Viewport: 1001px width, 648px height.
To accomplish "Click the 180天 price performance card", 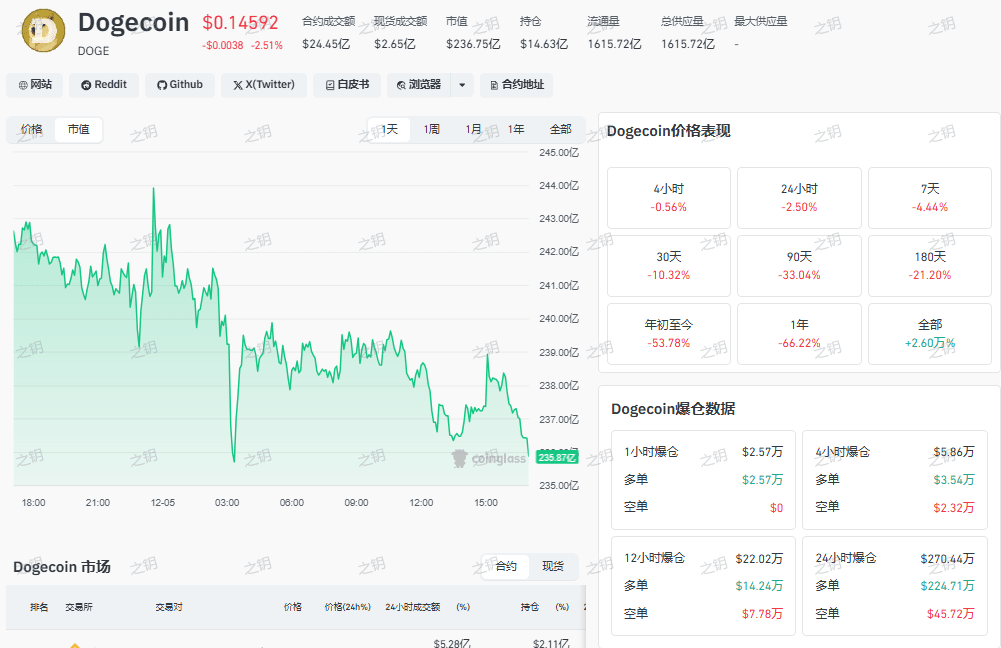I will click(x=930, y=266).
